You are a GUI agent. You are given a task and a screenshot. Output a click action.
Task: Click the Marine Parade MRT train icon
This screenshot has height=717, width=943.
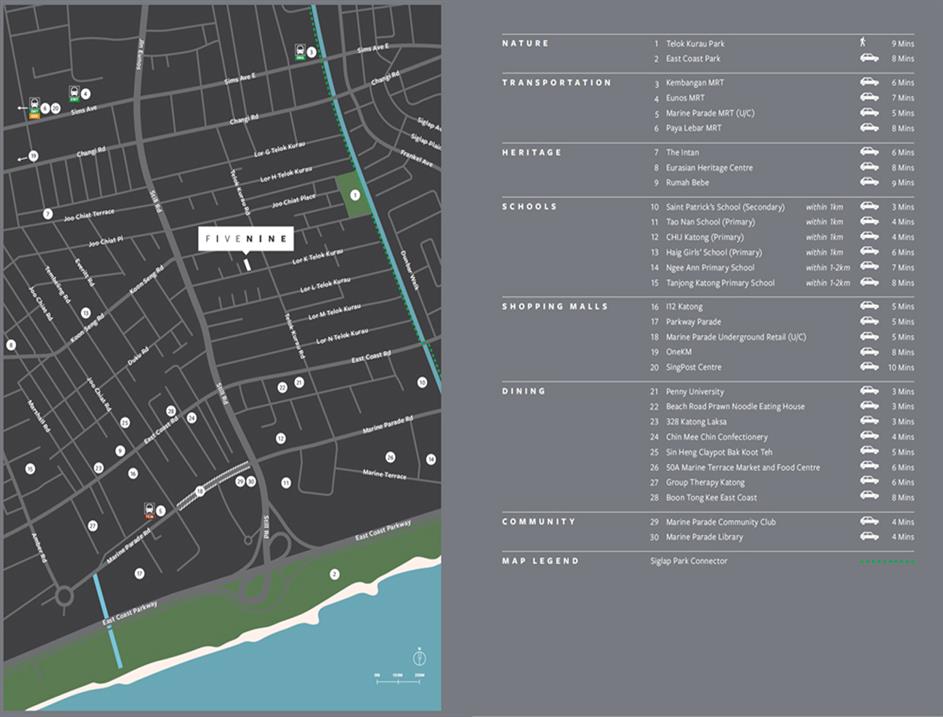coord(149,510)
